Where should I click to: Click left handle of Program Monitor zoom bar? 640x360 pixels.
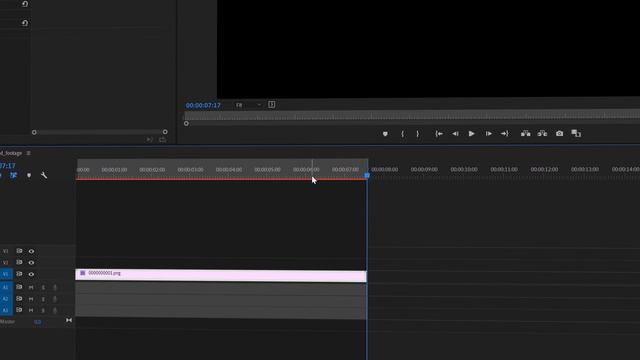click(x=187, y=124)
